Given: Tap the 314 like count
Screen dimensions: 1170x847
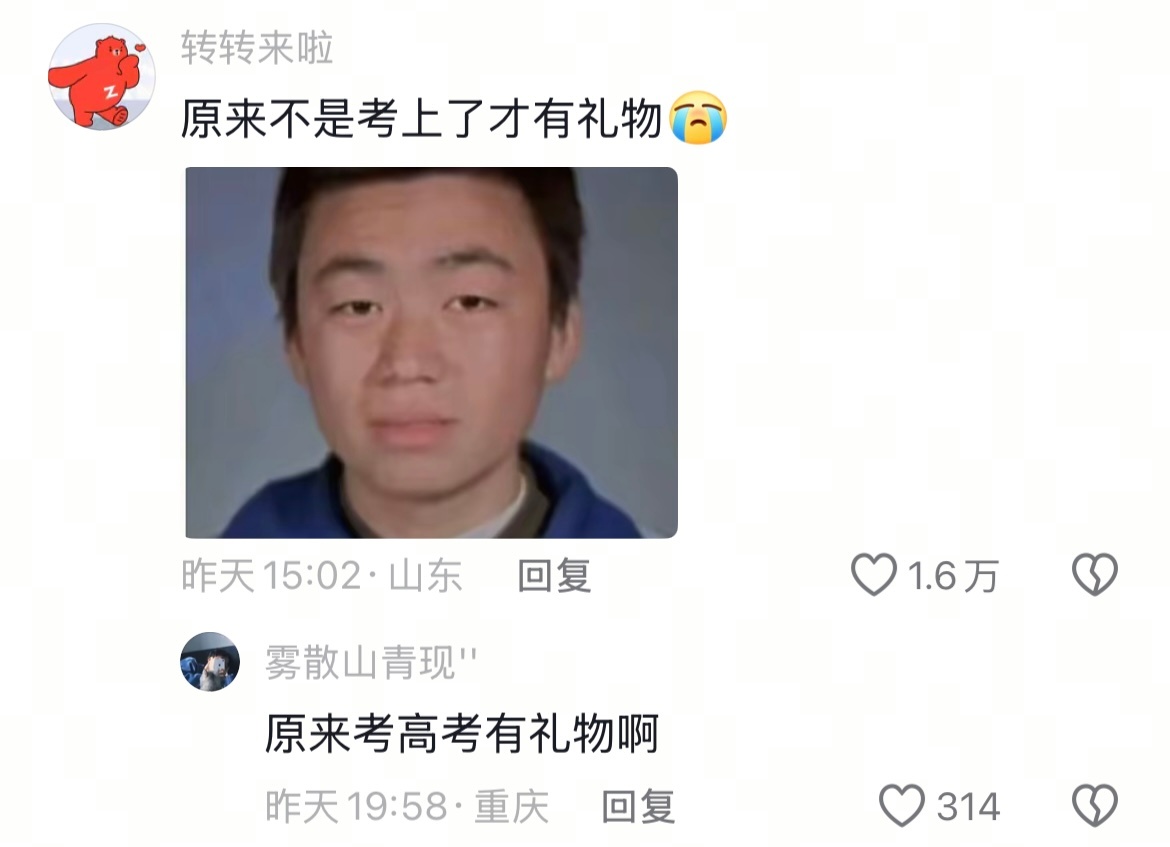Looking at the screenshot, I should pyautogui.click(x=968, y=807).
